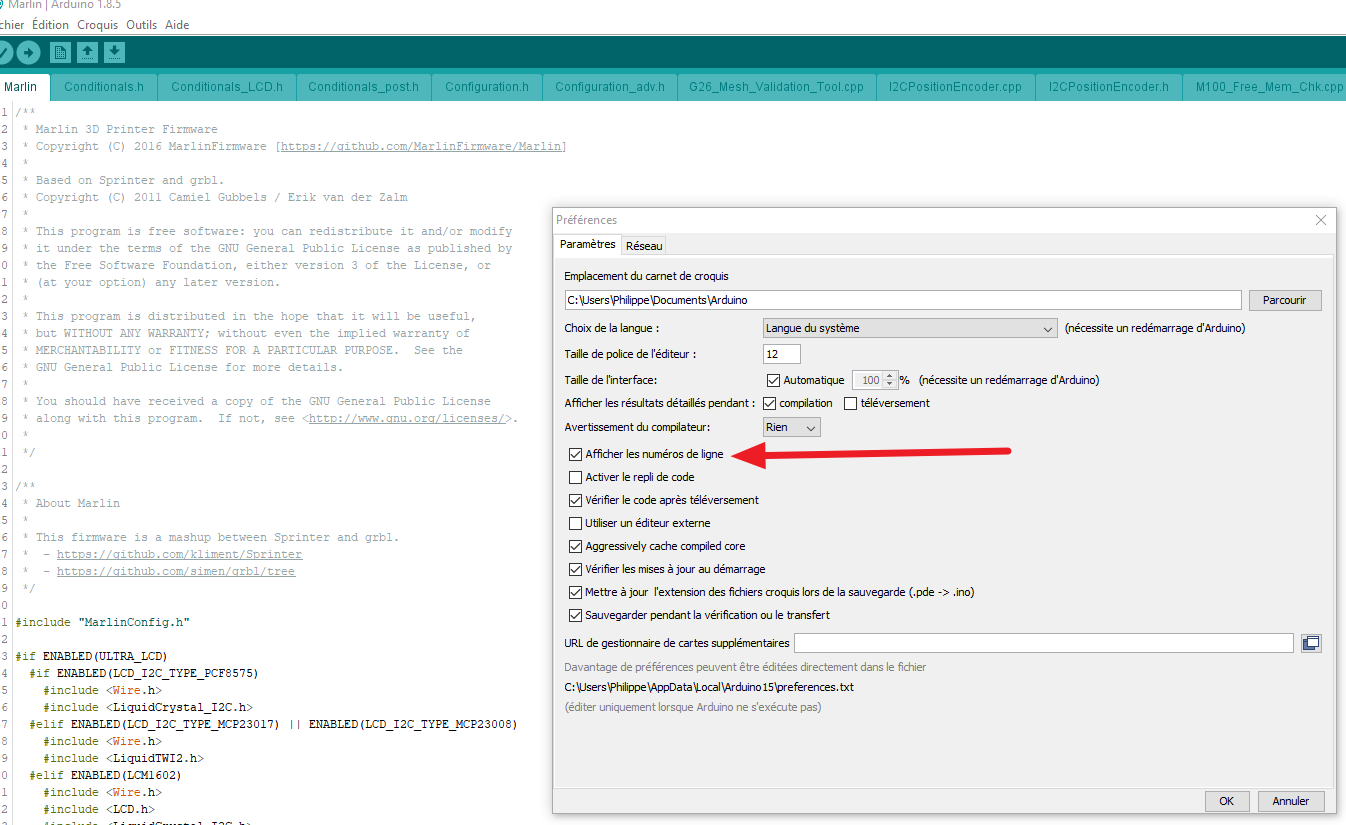Screen dimensions: 1346x825
Task: Close the Préférences dialog
Action: (x=1321, y=220)
